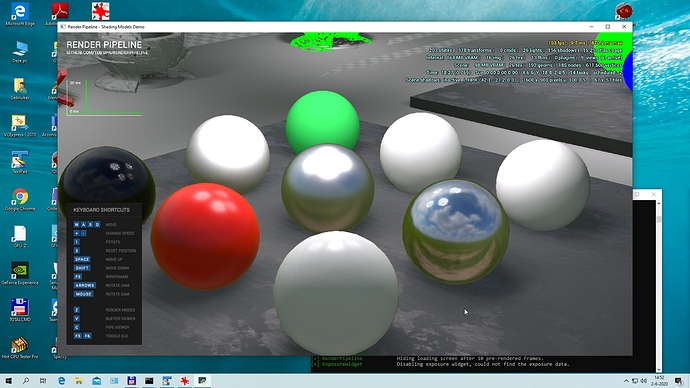Click the 'ExposureWidget' console entry
Viewport: 690px width, 388px height.
click(x=342, y=364)
